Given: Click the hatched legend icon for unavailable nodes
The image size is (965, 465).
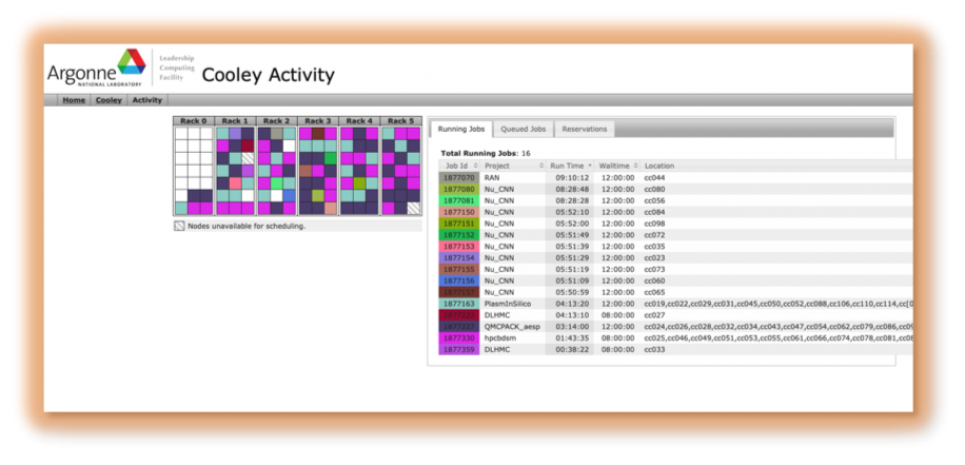Looking at the screenshot, I should pyautogui.click(x=179, y=226).
